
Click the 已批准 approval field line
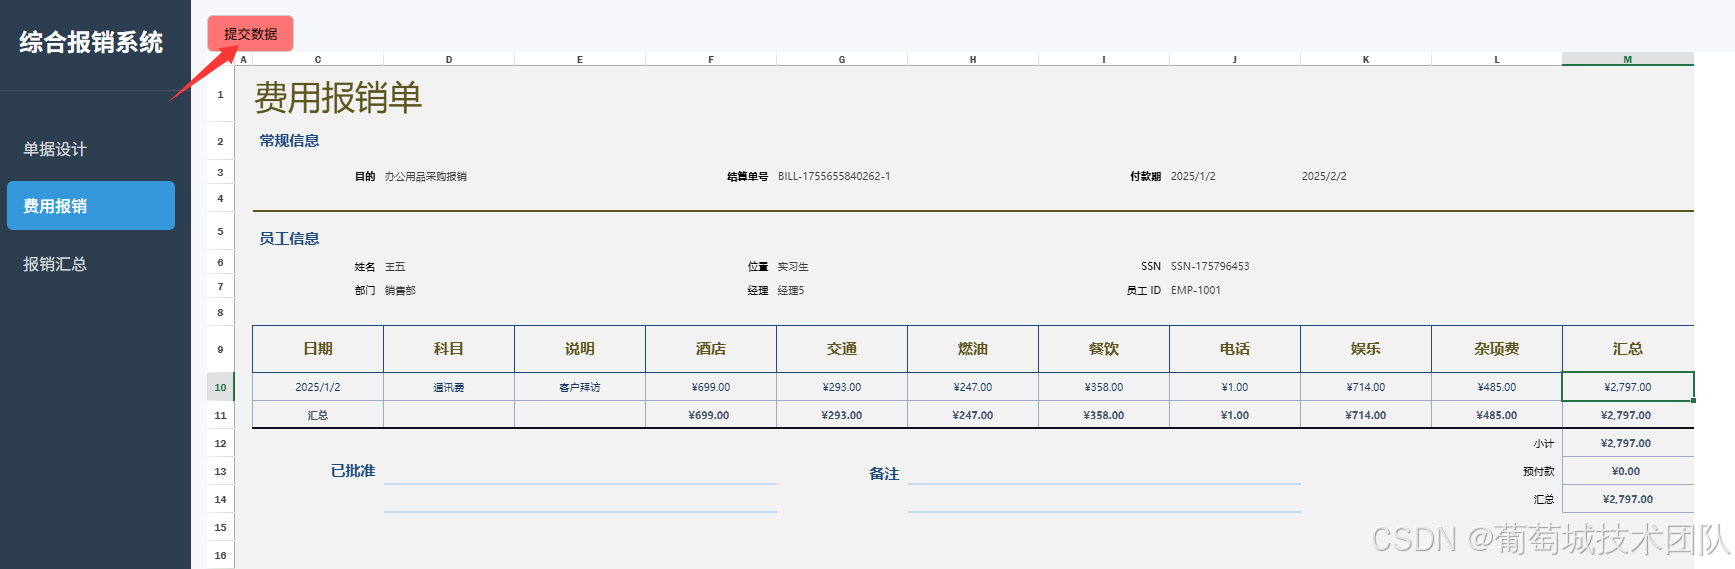click(x=580, y=471)
